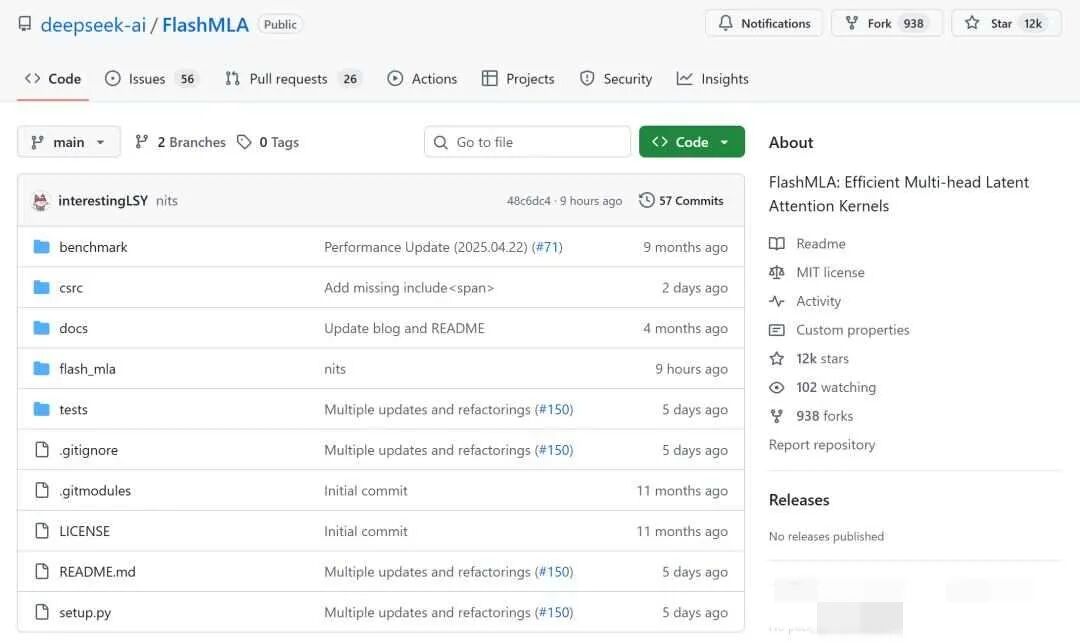Open the Projects tab
Screen dimensions: 1080x643
pyautogui.click(x=517, y=78)
